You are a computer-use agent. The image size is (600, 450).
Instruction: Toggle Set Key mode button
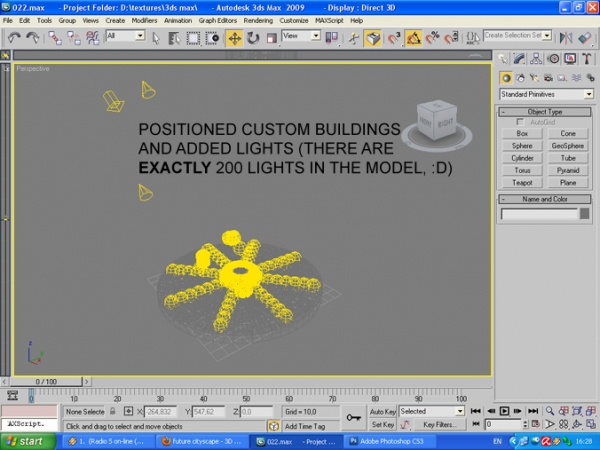click(x=382, y=424)
